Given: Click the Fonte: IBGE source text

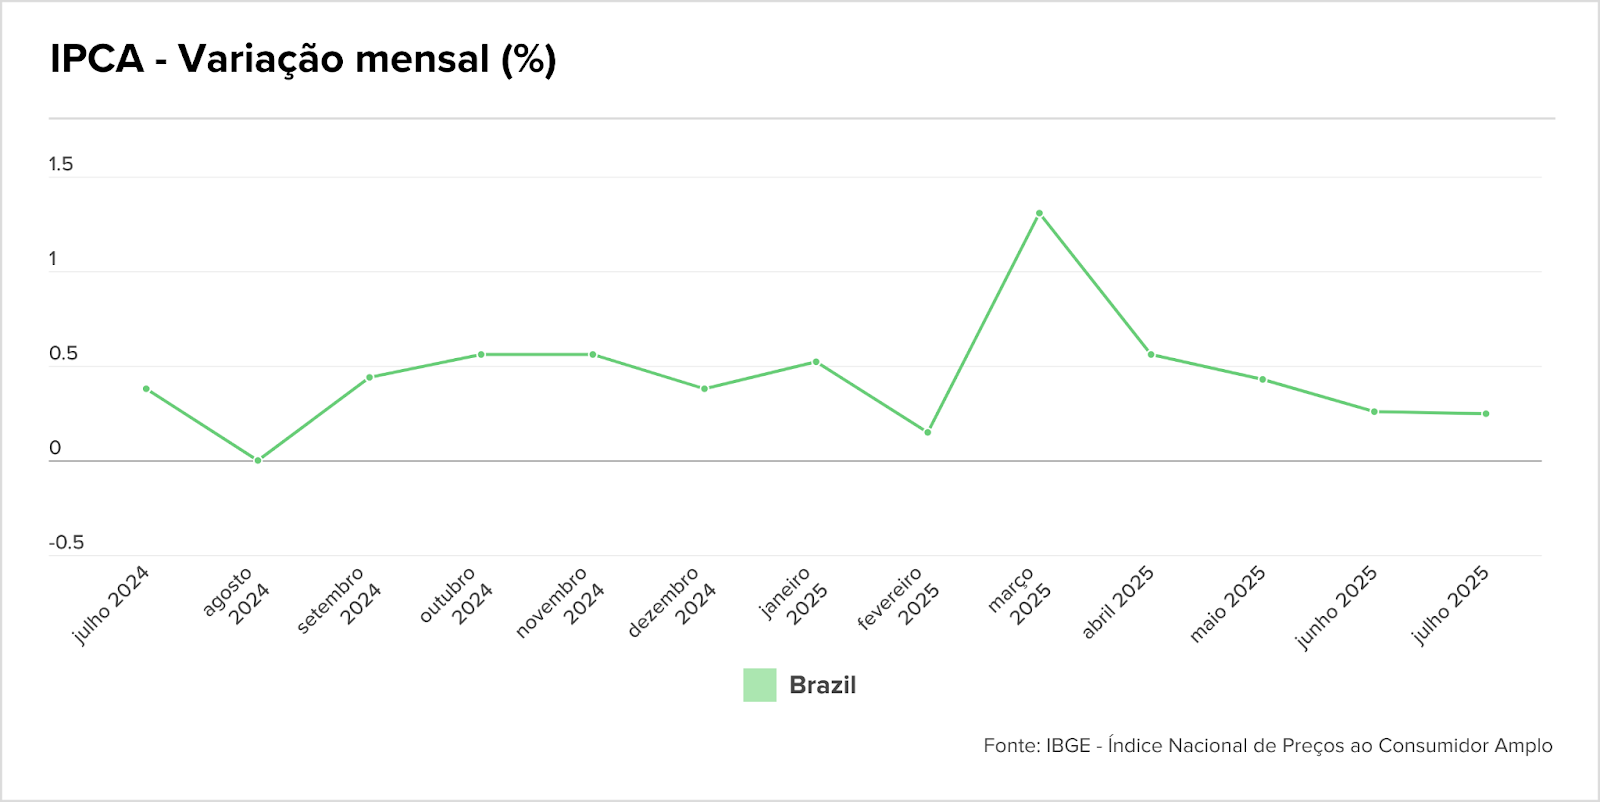Looking at the screenshot, I should [1267, 745].
